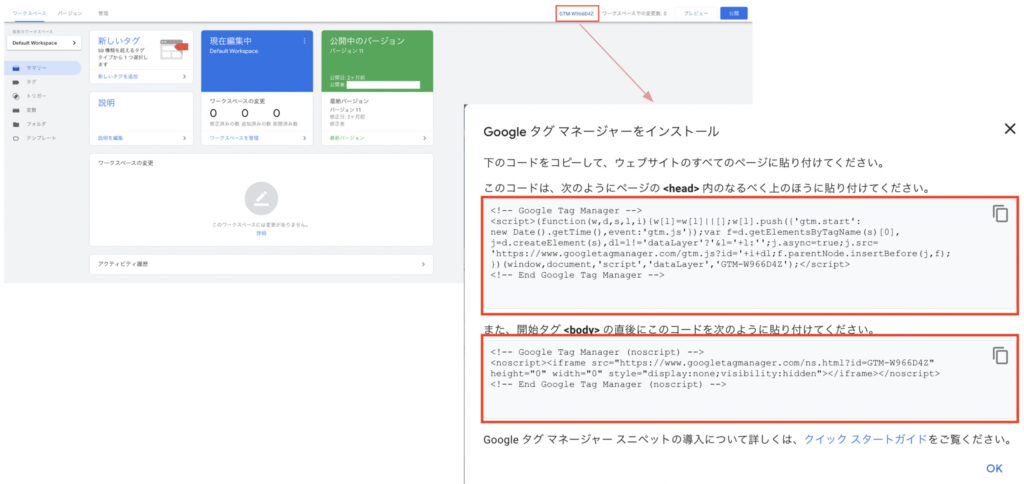The height and width of the screenshot is (484, 1024).
Task: Click the 公開中のバージョン card heading
Action: tap(367, 40)
